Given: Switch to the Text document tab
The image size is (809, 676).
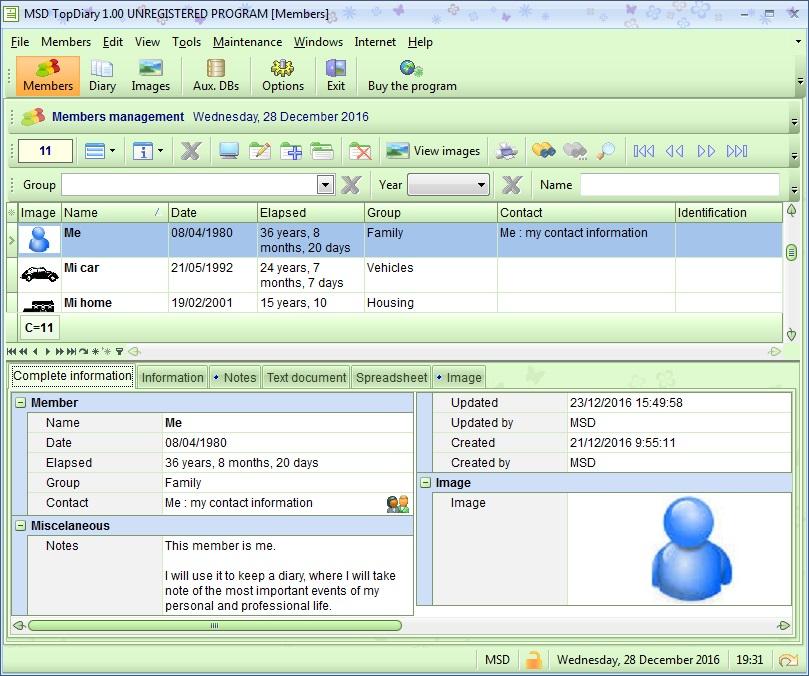Looking at the screenshot, I should pyautogui.click(x=306, y=377).
